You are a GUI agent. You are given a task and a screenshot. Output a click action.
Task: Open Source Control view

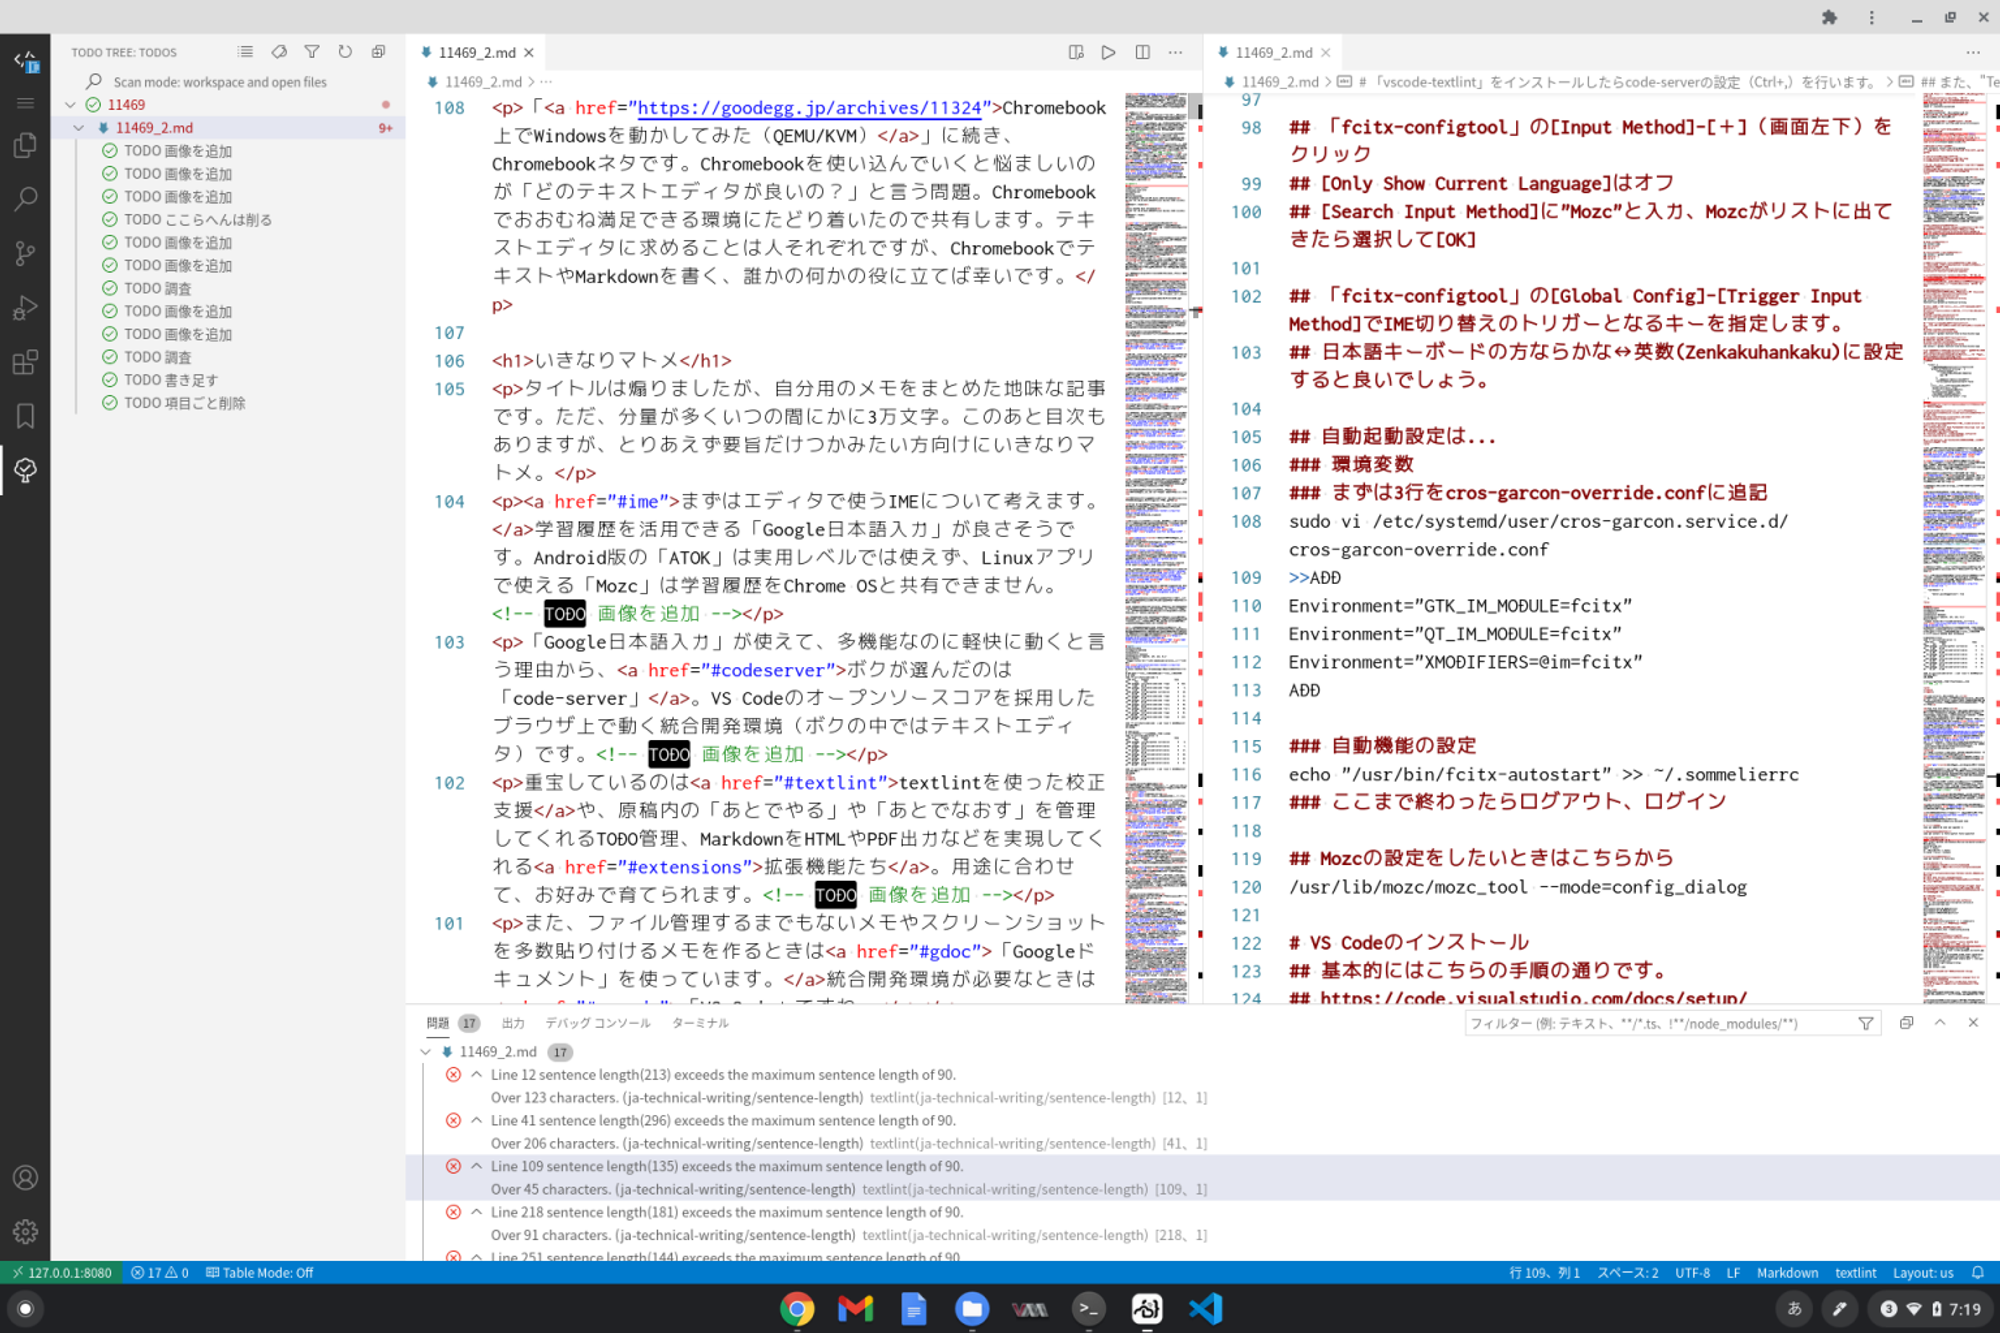tap(25, 253)
